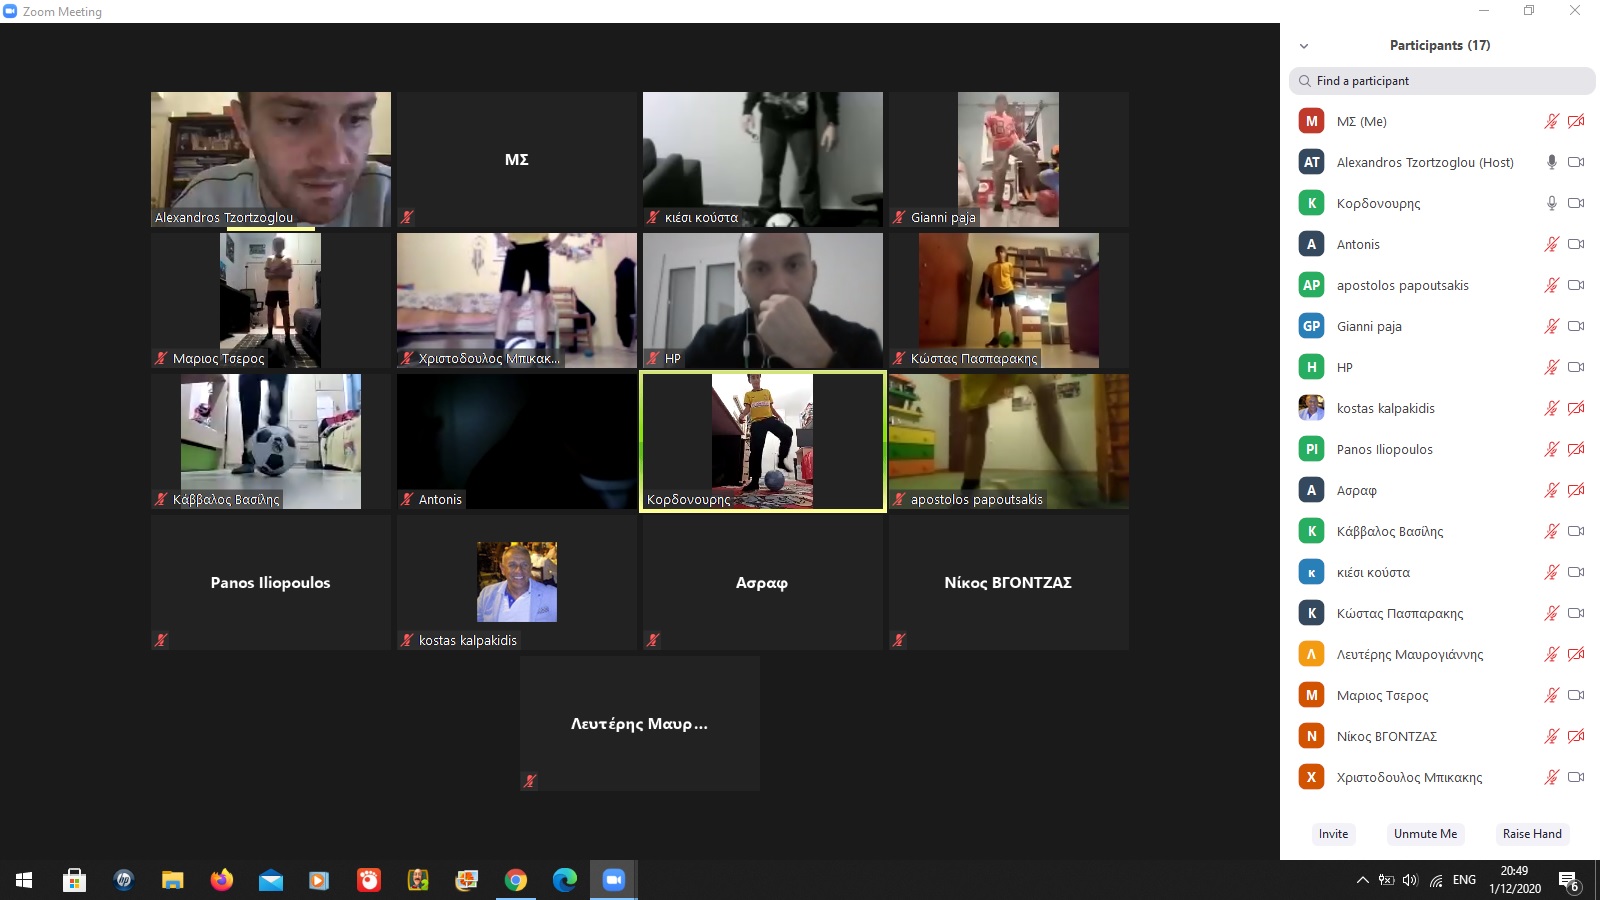This screenshot has height=900, width=1600.
Task: Select HP in the participants list
Action: tap(1440, 367)
